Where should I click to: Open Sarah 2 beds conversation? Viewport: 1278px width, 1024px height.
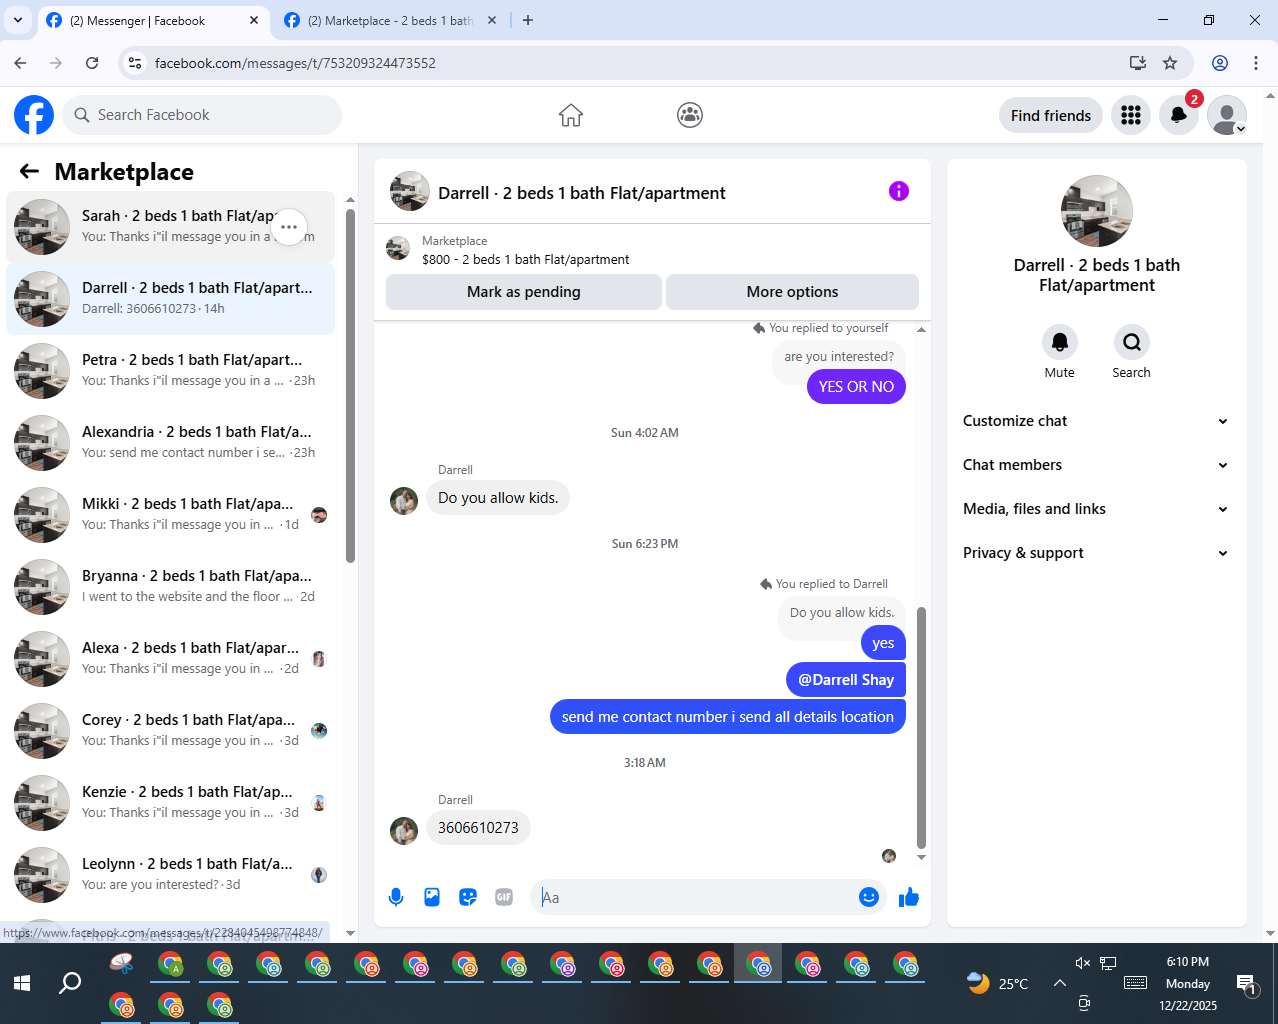coord(170,227)
